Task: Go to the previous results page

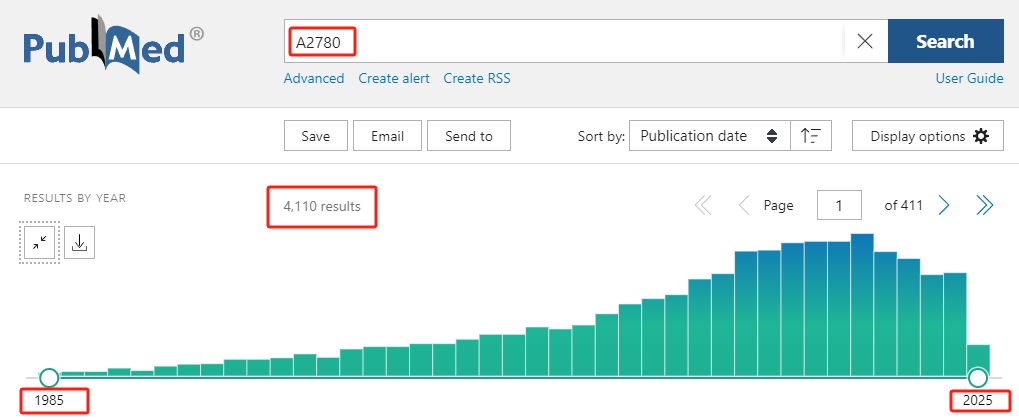Action: (743, 205)
